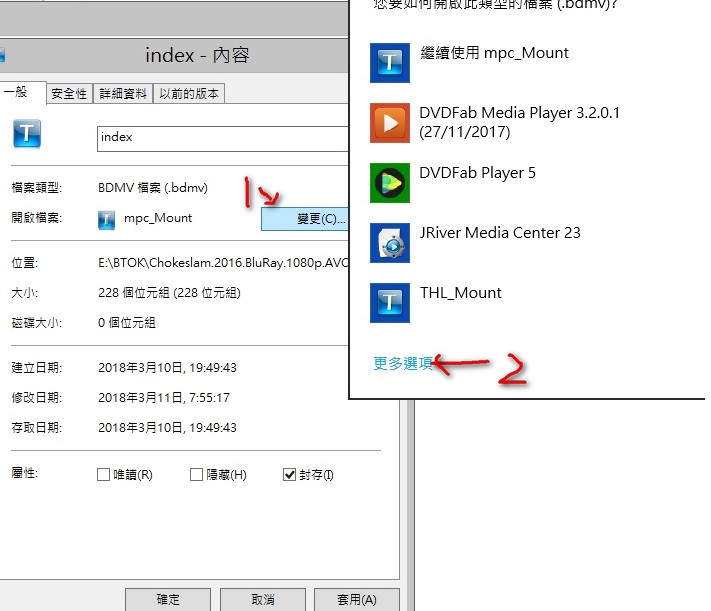The height and width of the screenshot is (611, 711).
Task: Pick the JRiver Media Center 23 icon
Action: 390,243
